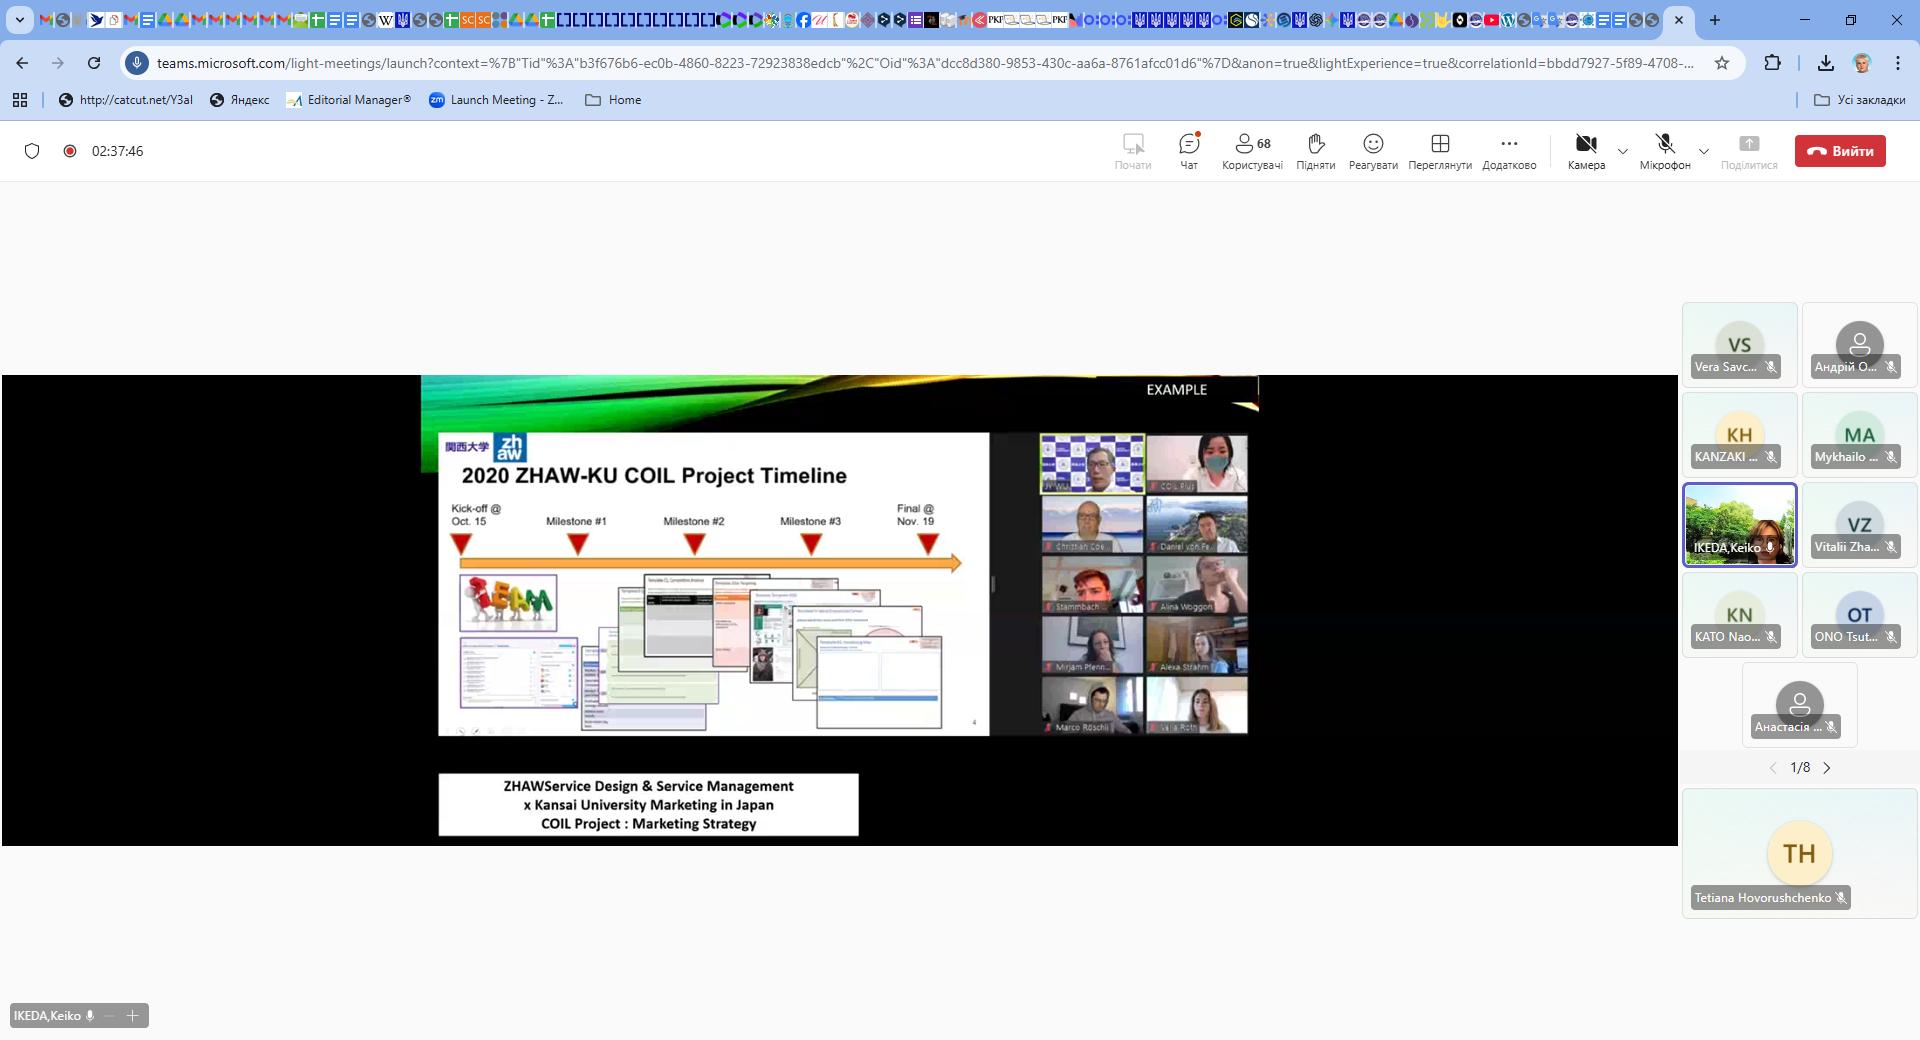Bookmark this page with star icon
This screenshot has height=1040, width=1920.
pos(1721,63)
